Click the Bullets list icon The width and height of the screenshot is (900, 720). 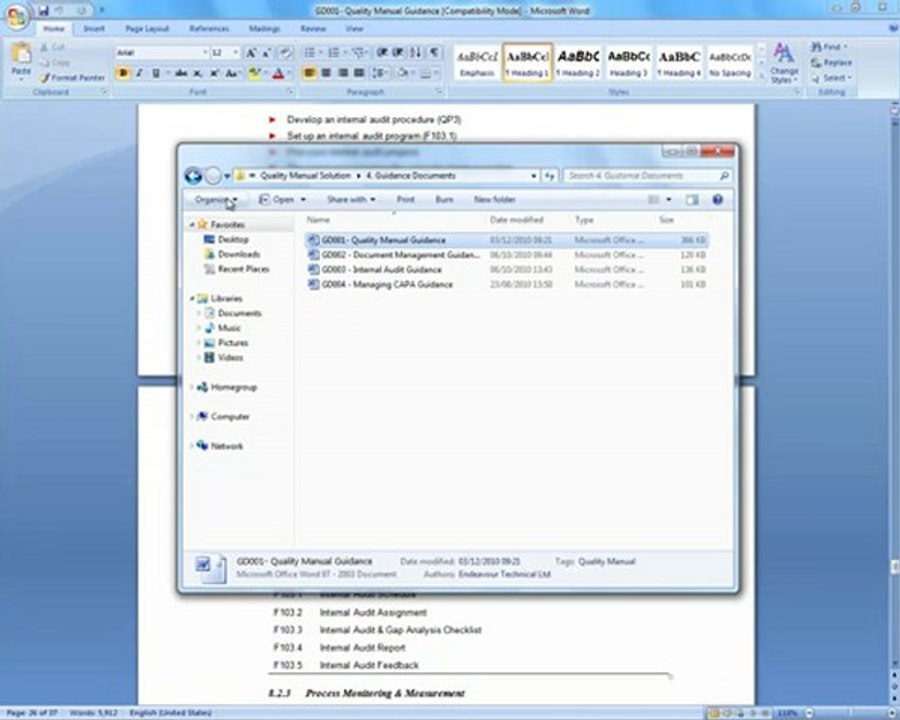click(x=309, y=53)
